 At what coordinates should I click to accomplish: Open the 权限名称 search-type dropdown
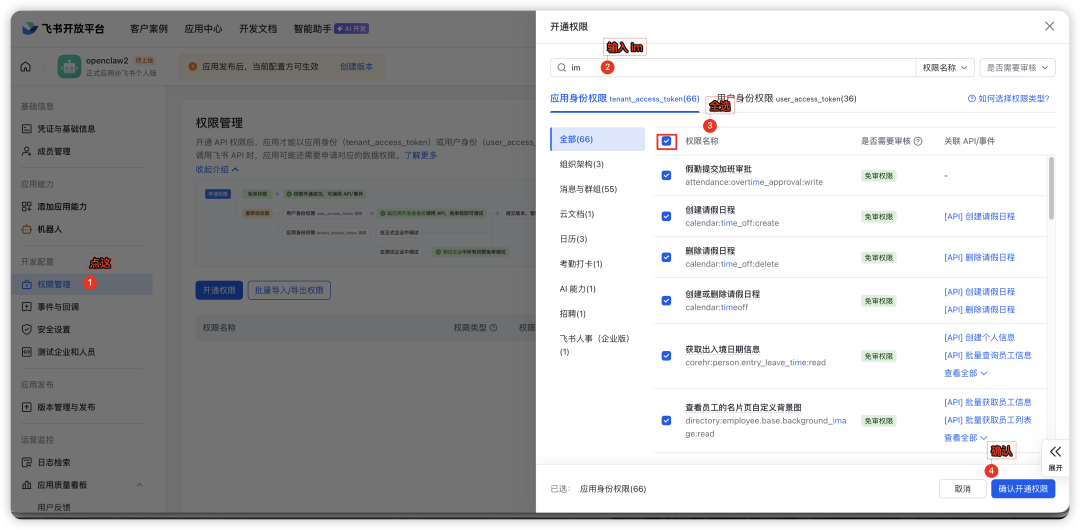[x=944, y=68]
